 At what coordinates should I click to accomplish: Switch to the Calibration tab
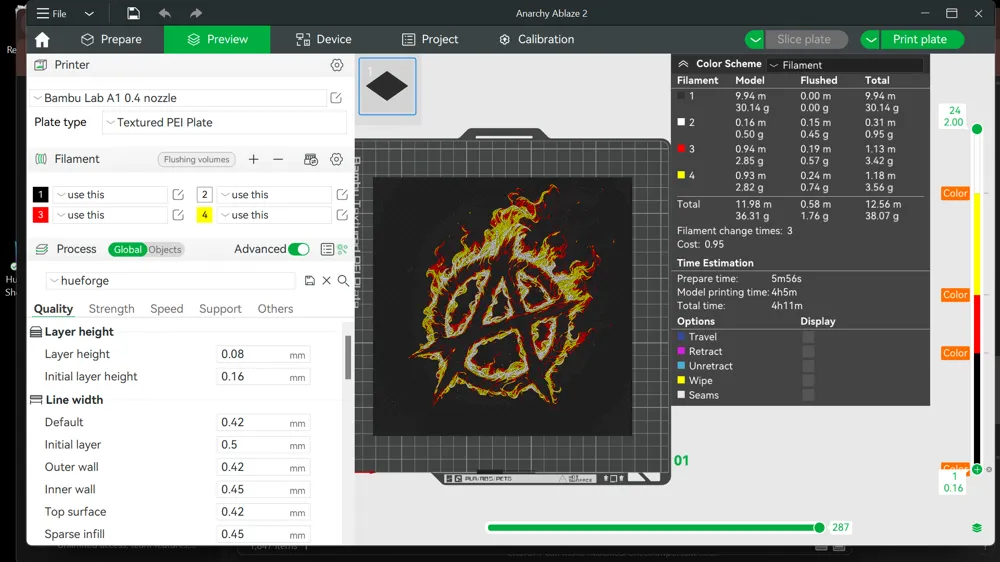[x=536, y=40]
